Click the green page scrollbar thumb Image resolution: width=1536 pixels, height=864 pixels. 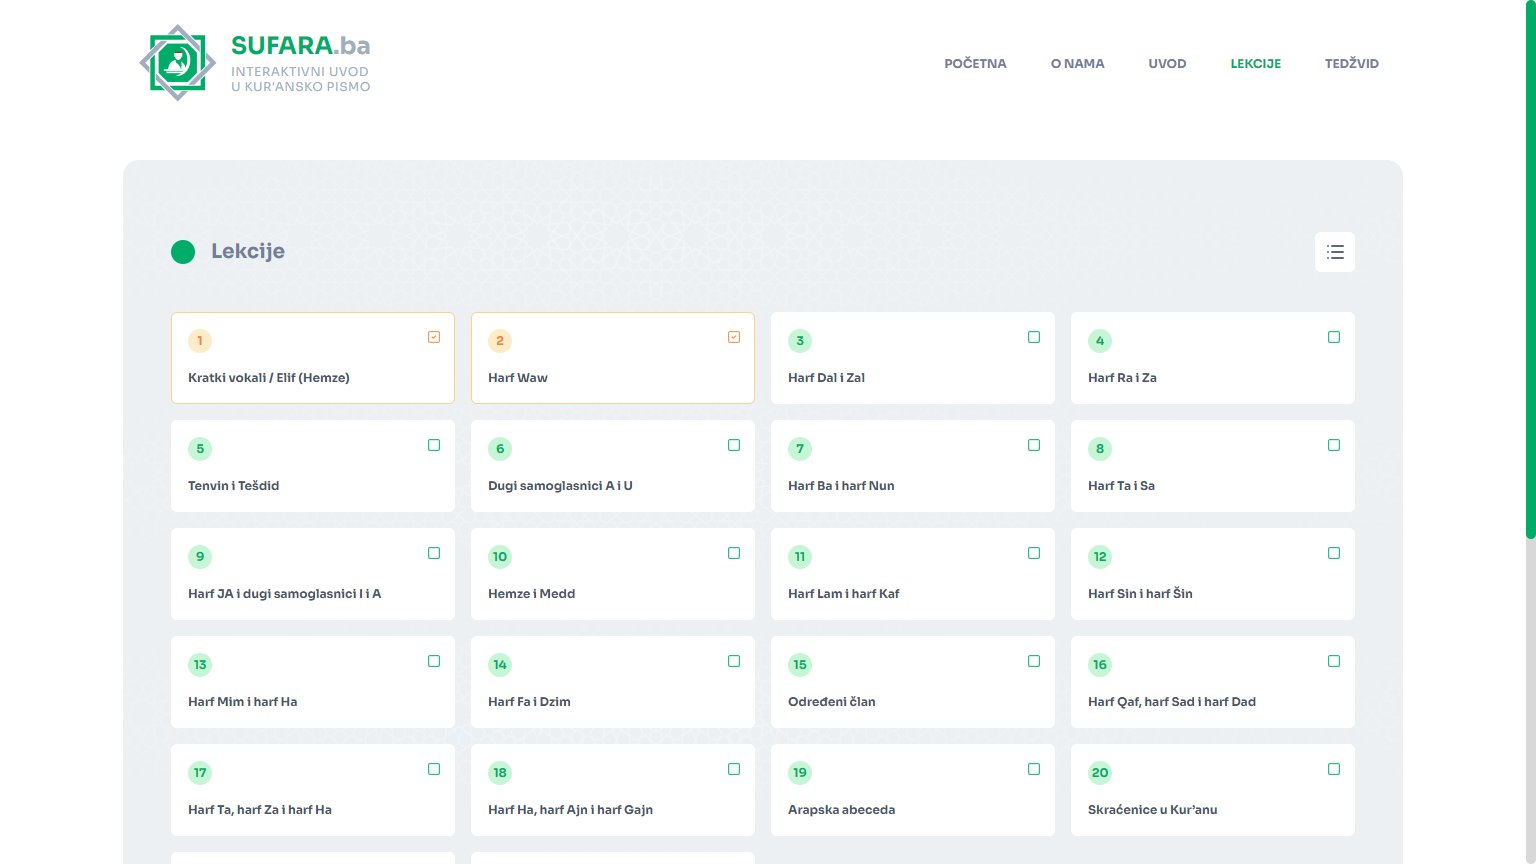(1530, 270)
